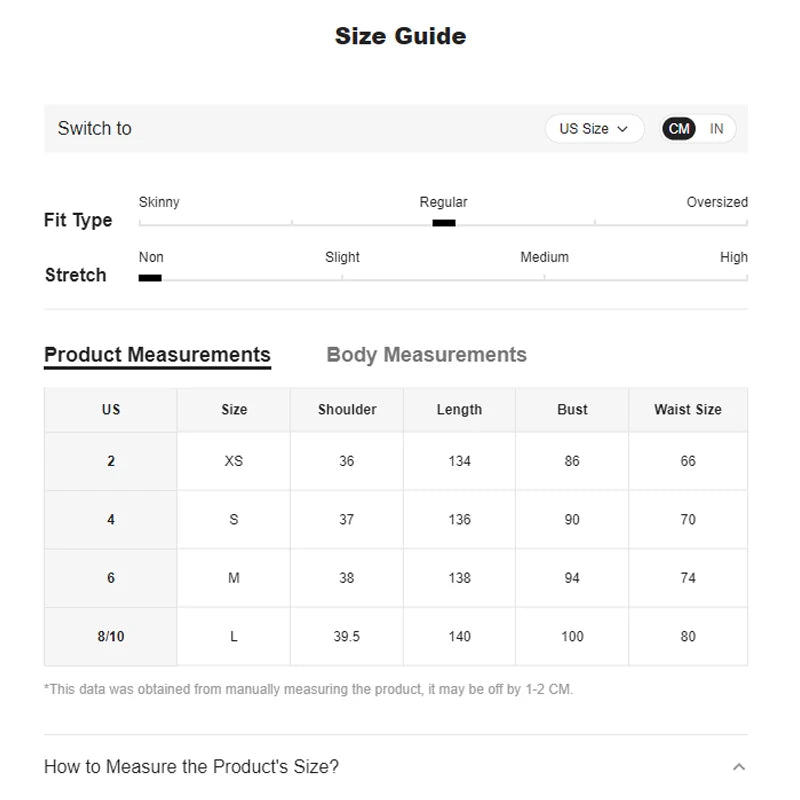This screenshot has width=800, height=800.
Task: Select the US 8/10 row header
Action: [x=111, y=636]
